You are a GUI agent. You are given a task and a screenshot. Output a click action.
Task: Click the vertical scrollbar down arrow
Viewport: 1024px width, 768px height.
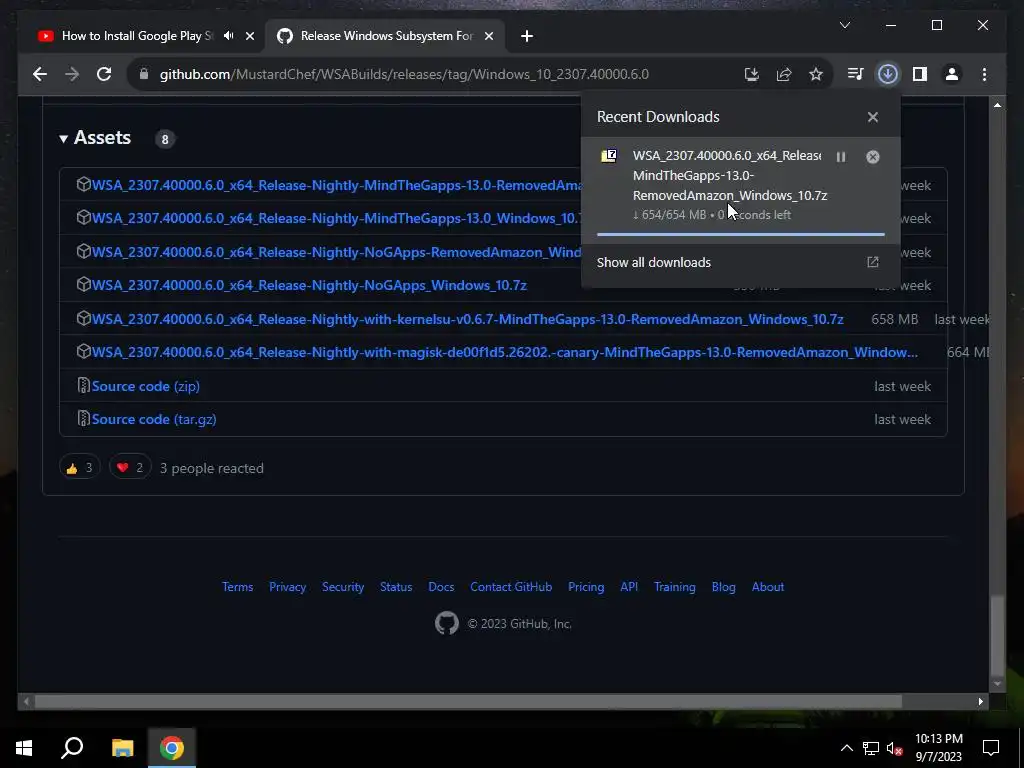(997, 684)
